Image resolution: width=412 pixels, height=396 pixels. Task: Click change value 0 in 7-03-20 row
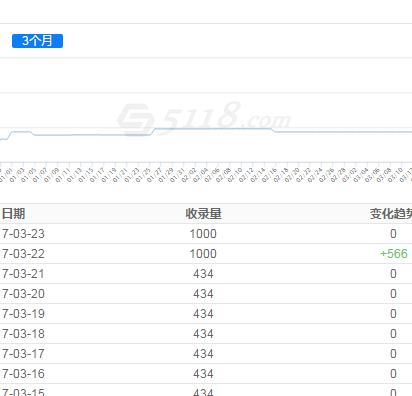click(x=393, y=294)
